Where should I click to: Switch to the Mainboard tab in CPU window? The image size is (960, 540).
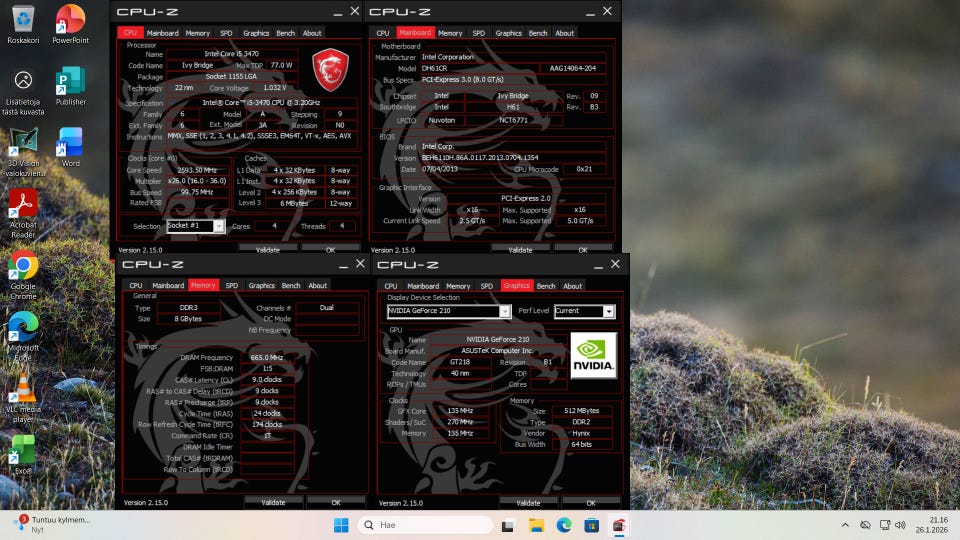(x=162, y=33)
